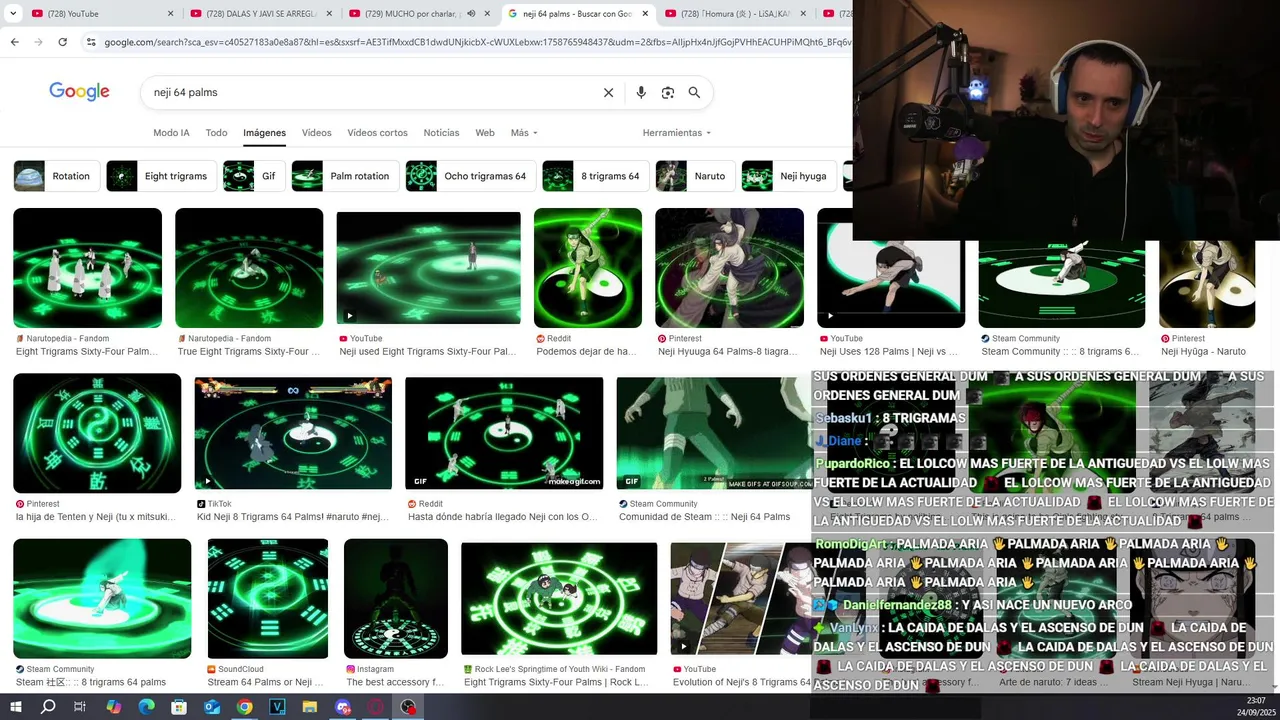
Task: Filter images by Ocho trigramas 64 chip
Action: click(470, 176)
